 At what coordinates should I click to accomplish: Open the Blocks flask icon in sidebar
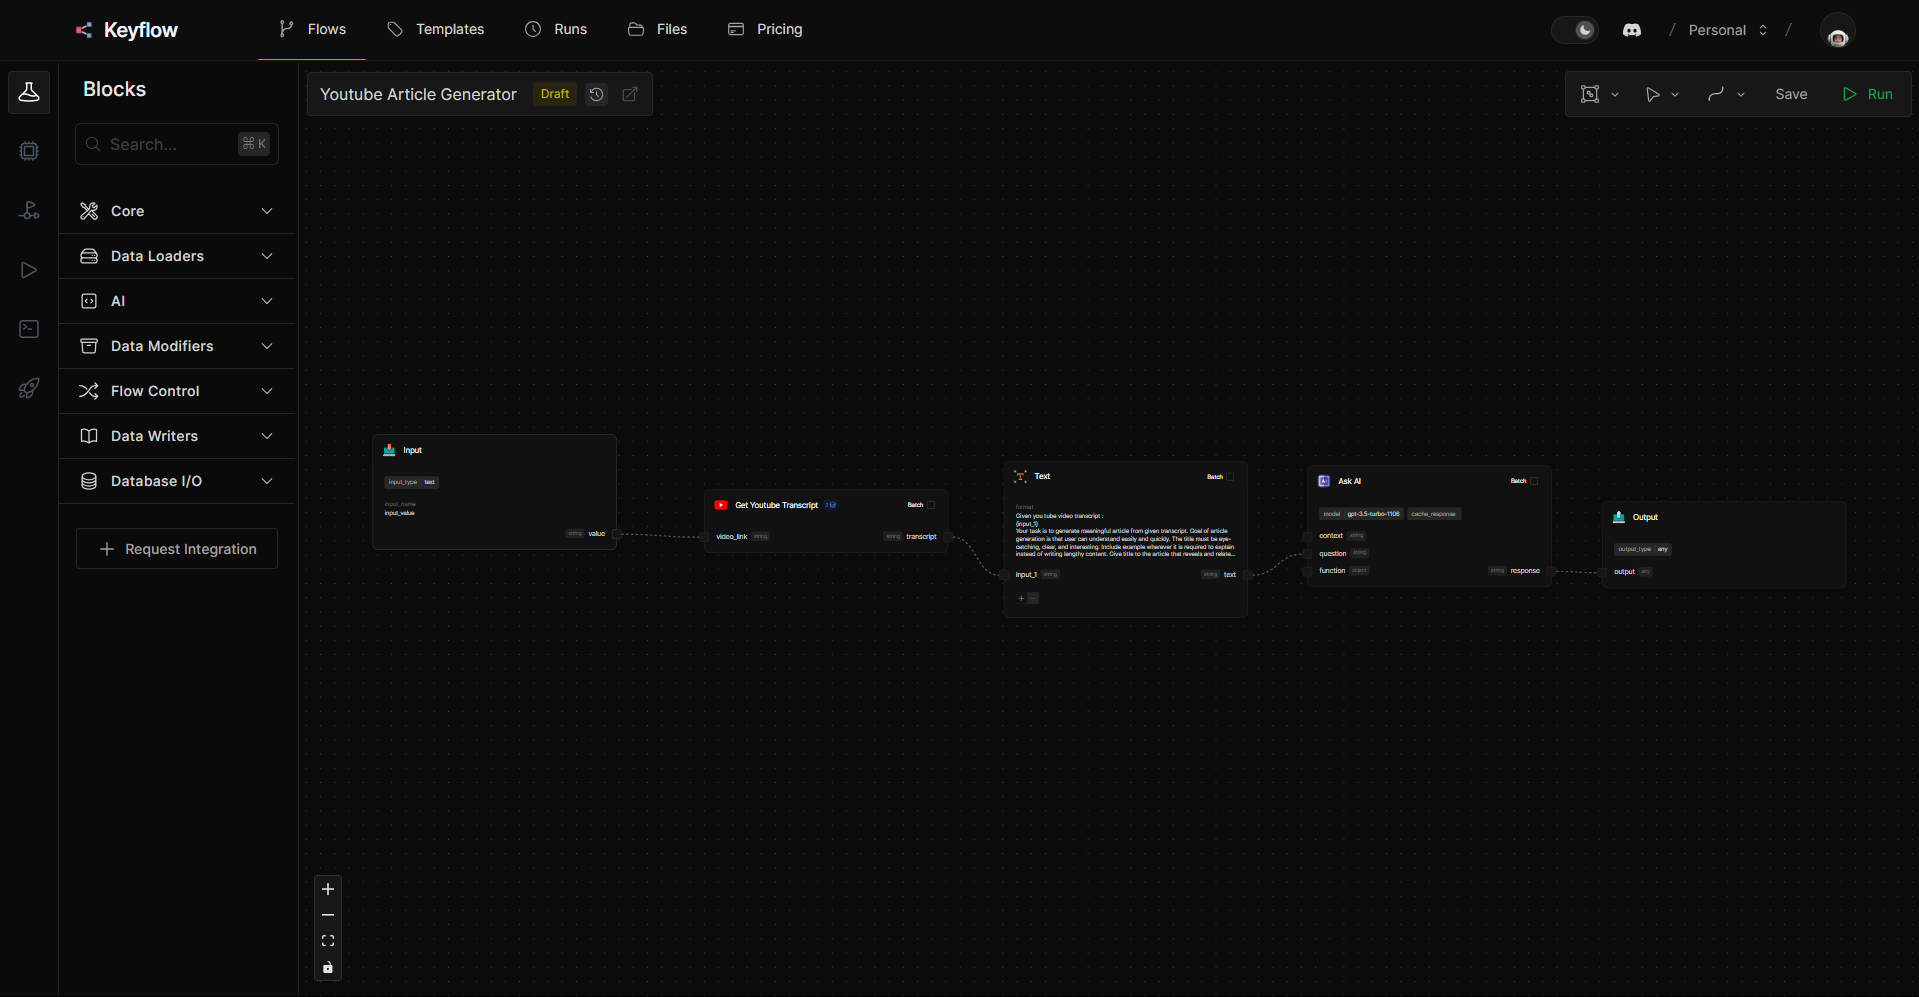(x=29, y=92)
